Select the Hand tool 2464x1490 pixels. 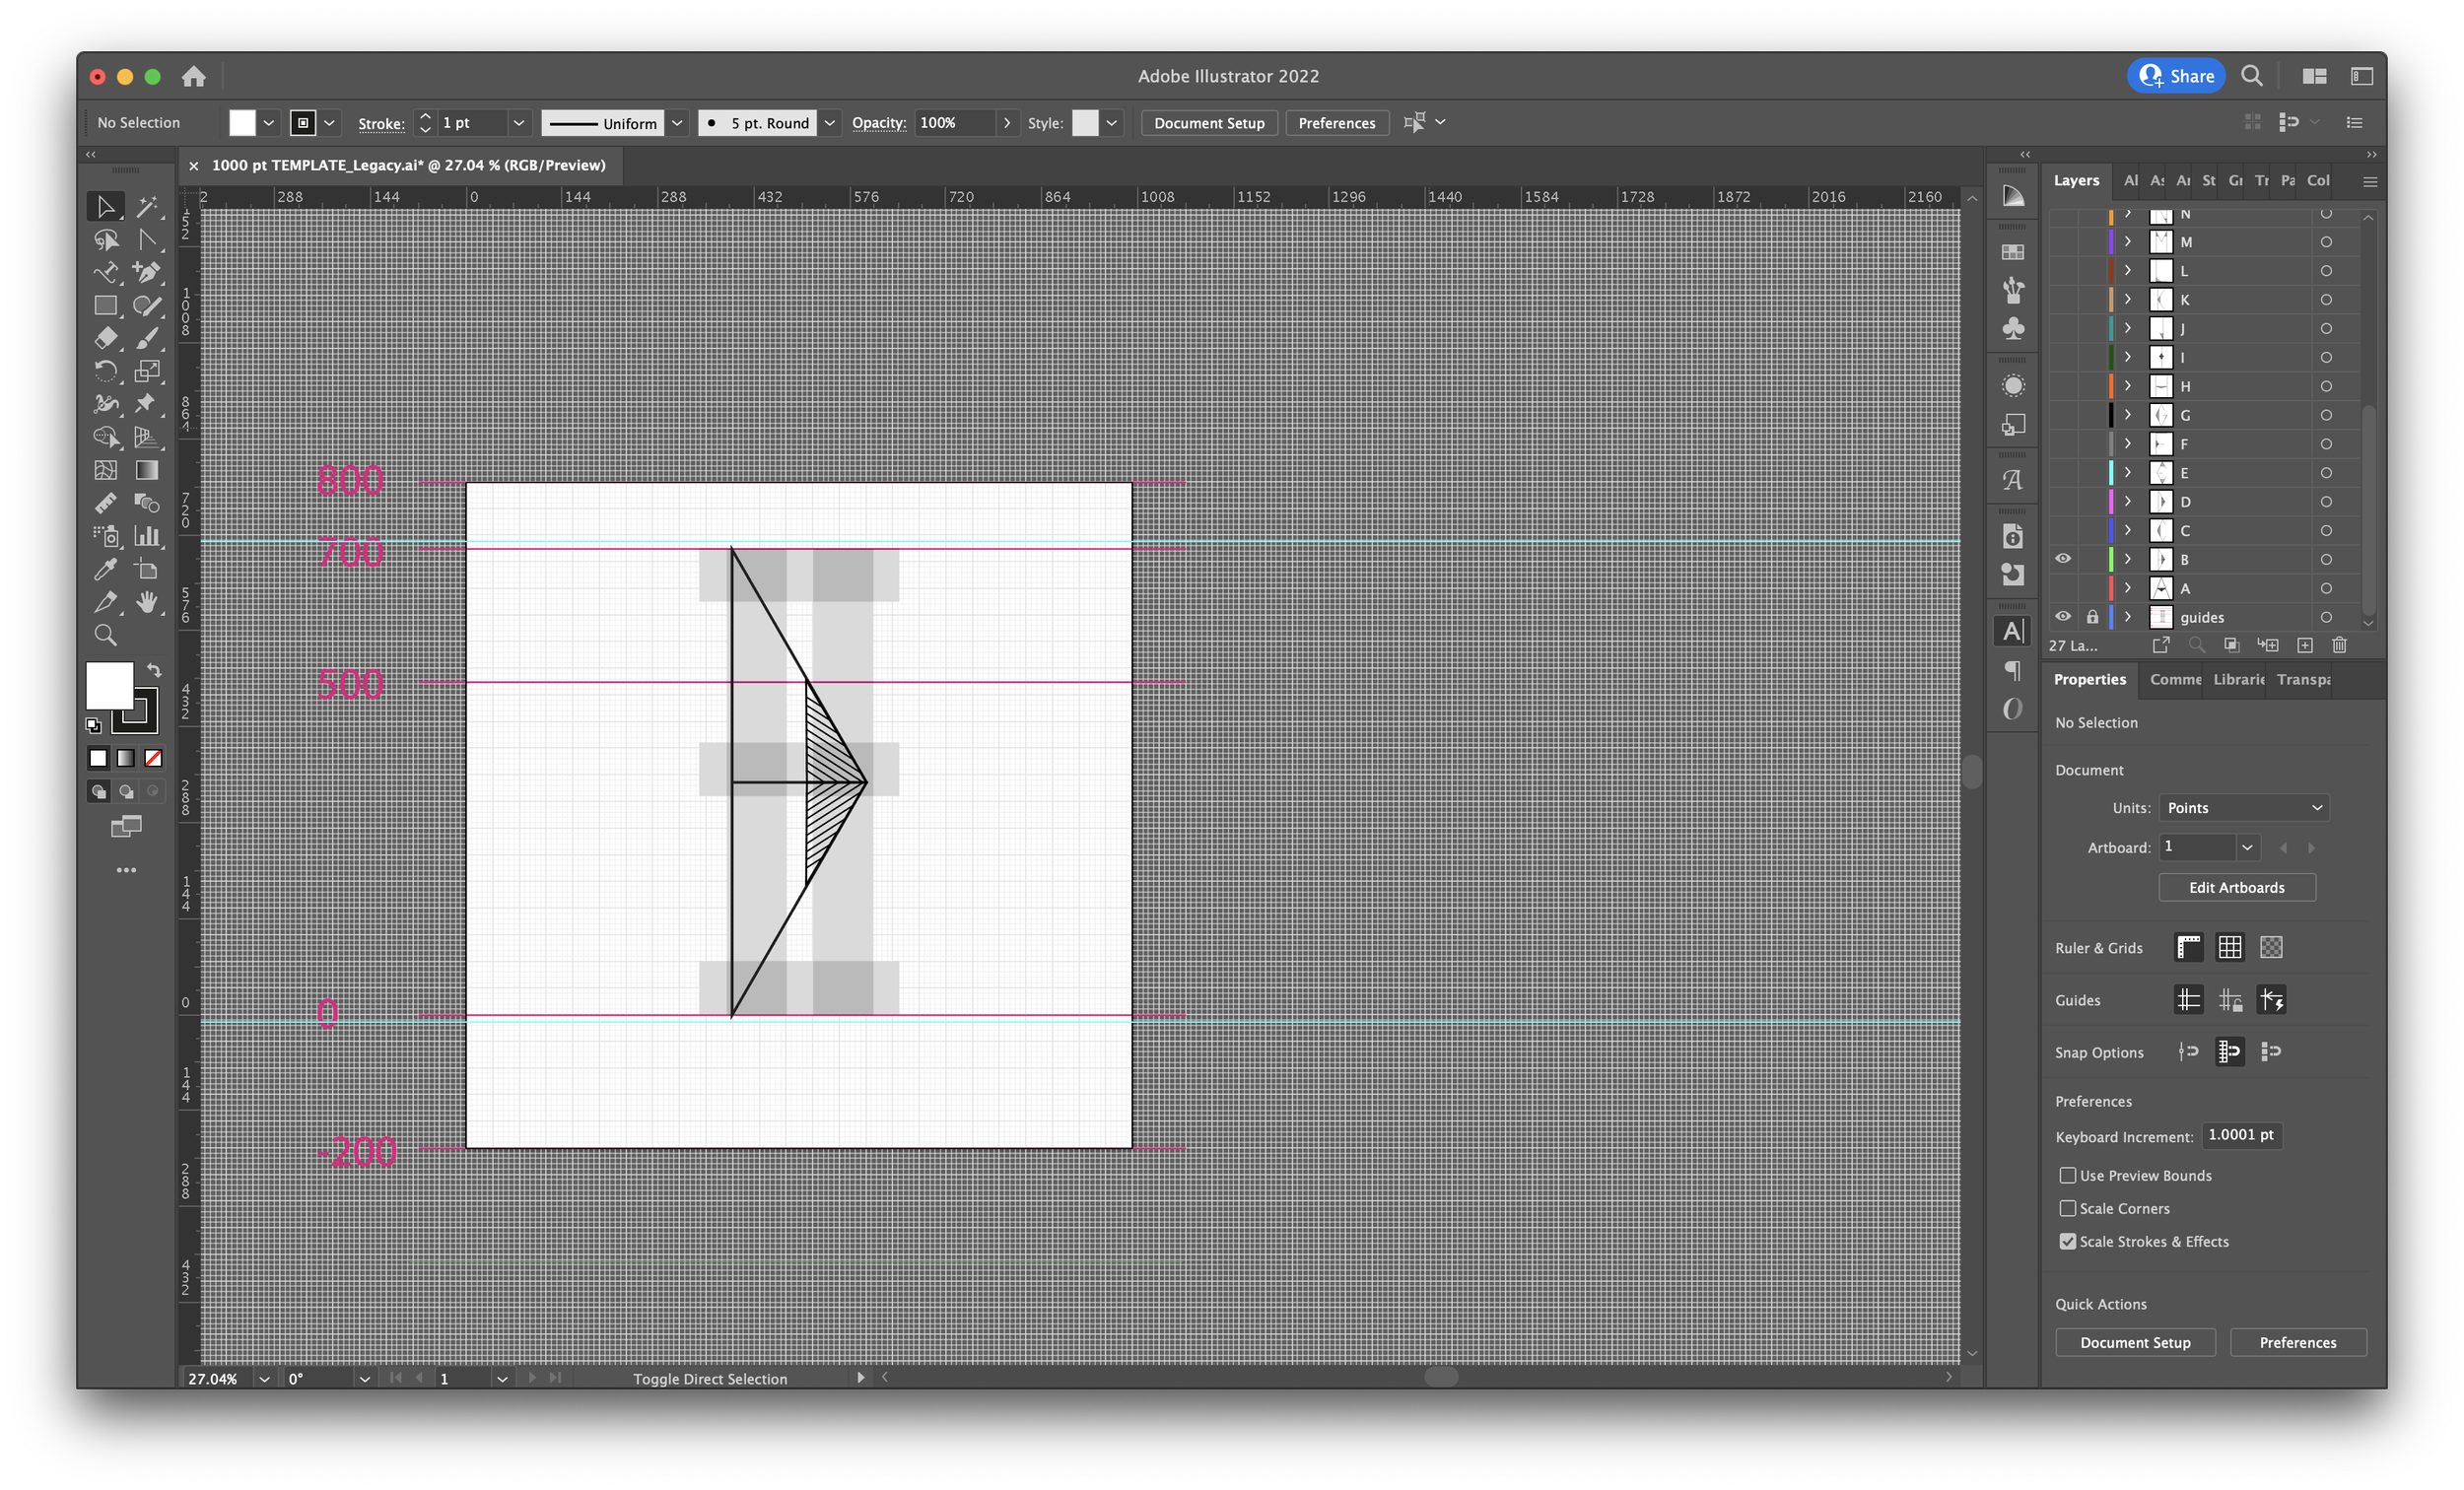coord(147,602)
